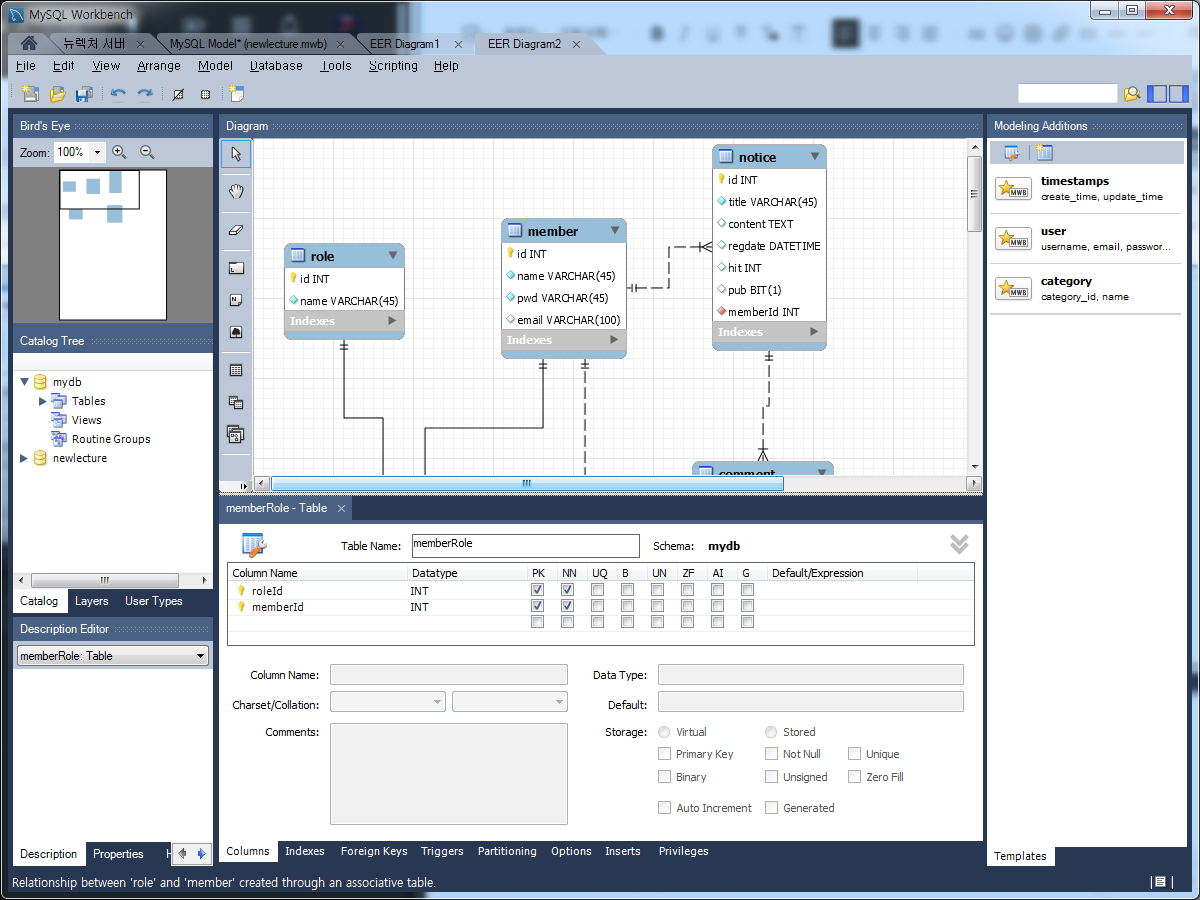This screenshot has height=900, width=1200.
Task: Zoom in on Bird's Eye view
Action: point(119,152)
